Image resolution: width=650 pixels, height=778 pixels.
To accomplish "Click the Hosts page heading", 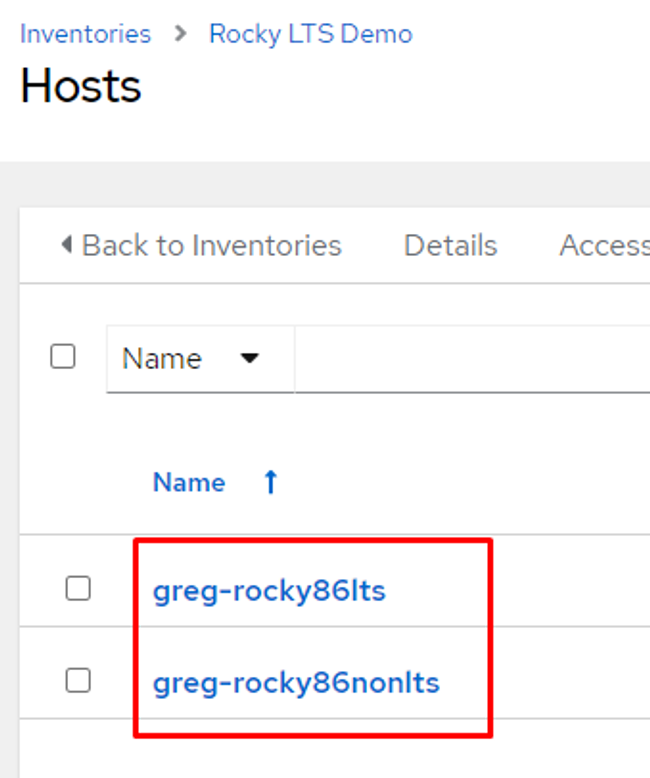I will tap(81, 86).
